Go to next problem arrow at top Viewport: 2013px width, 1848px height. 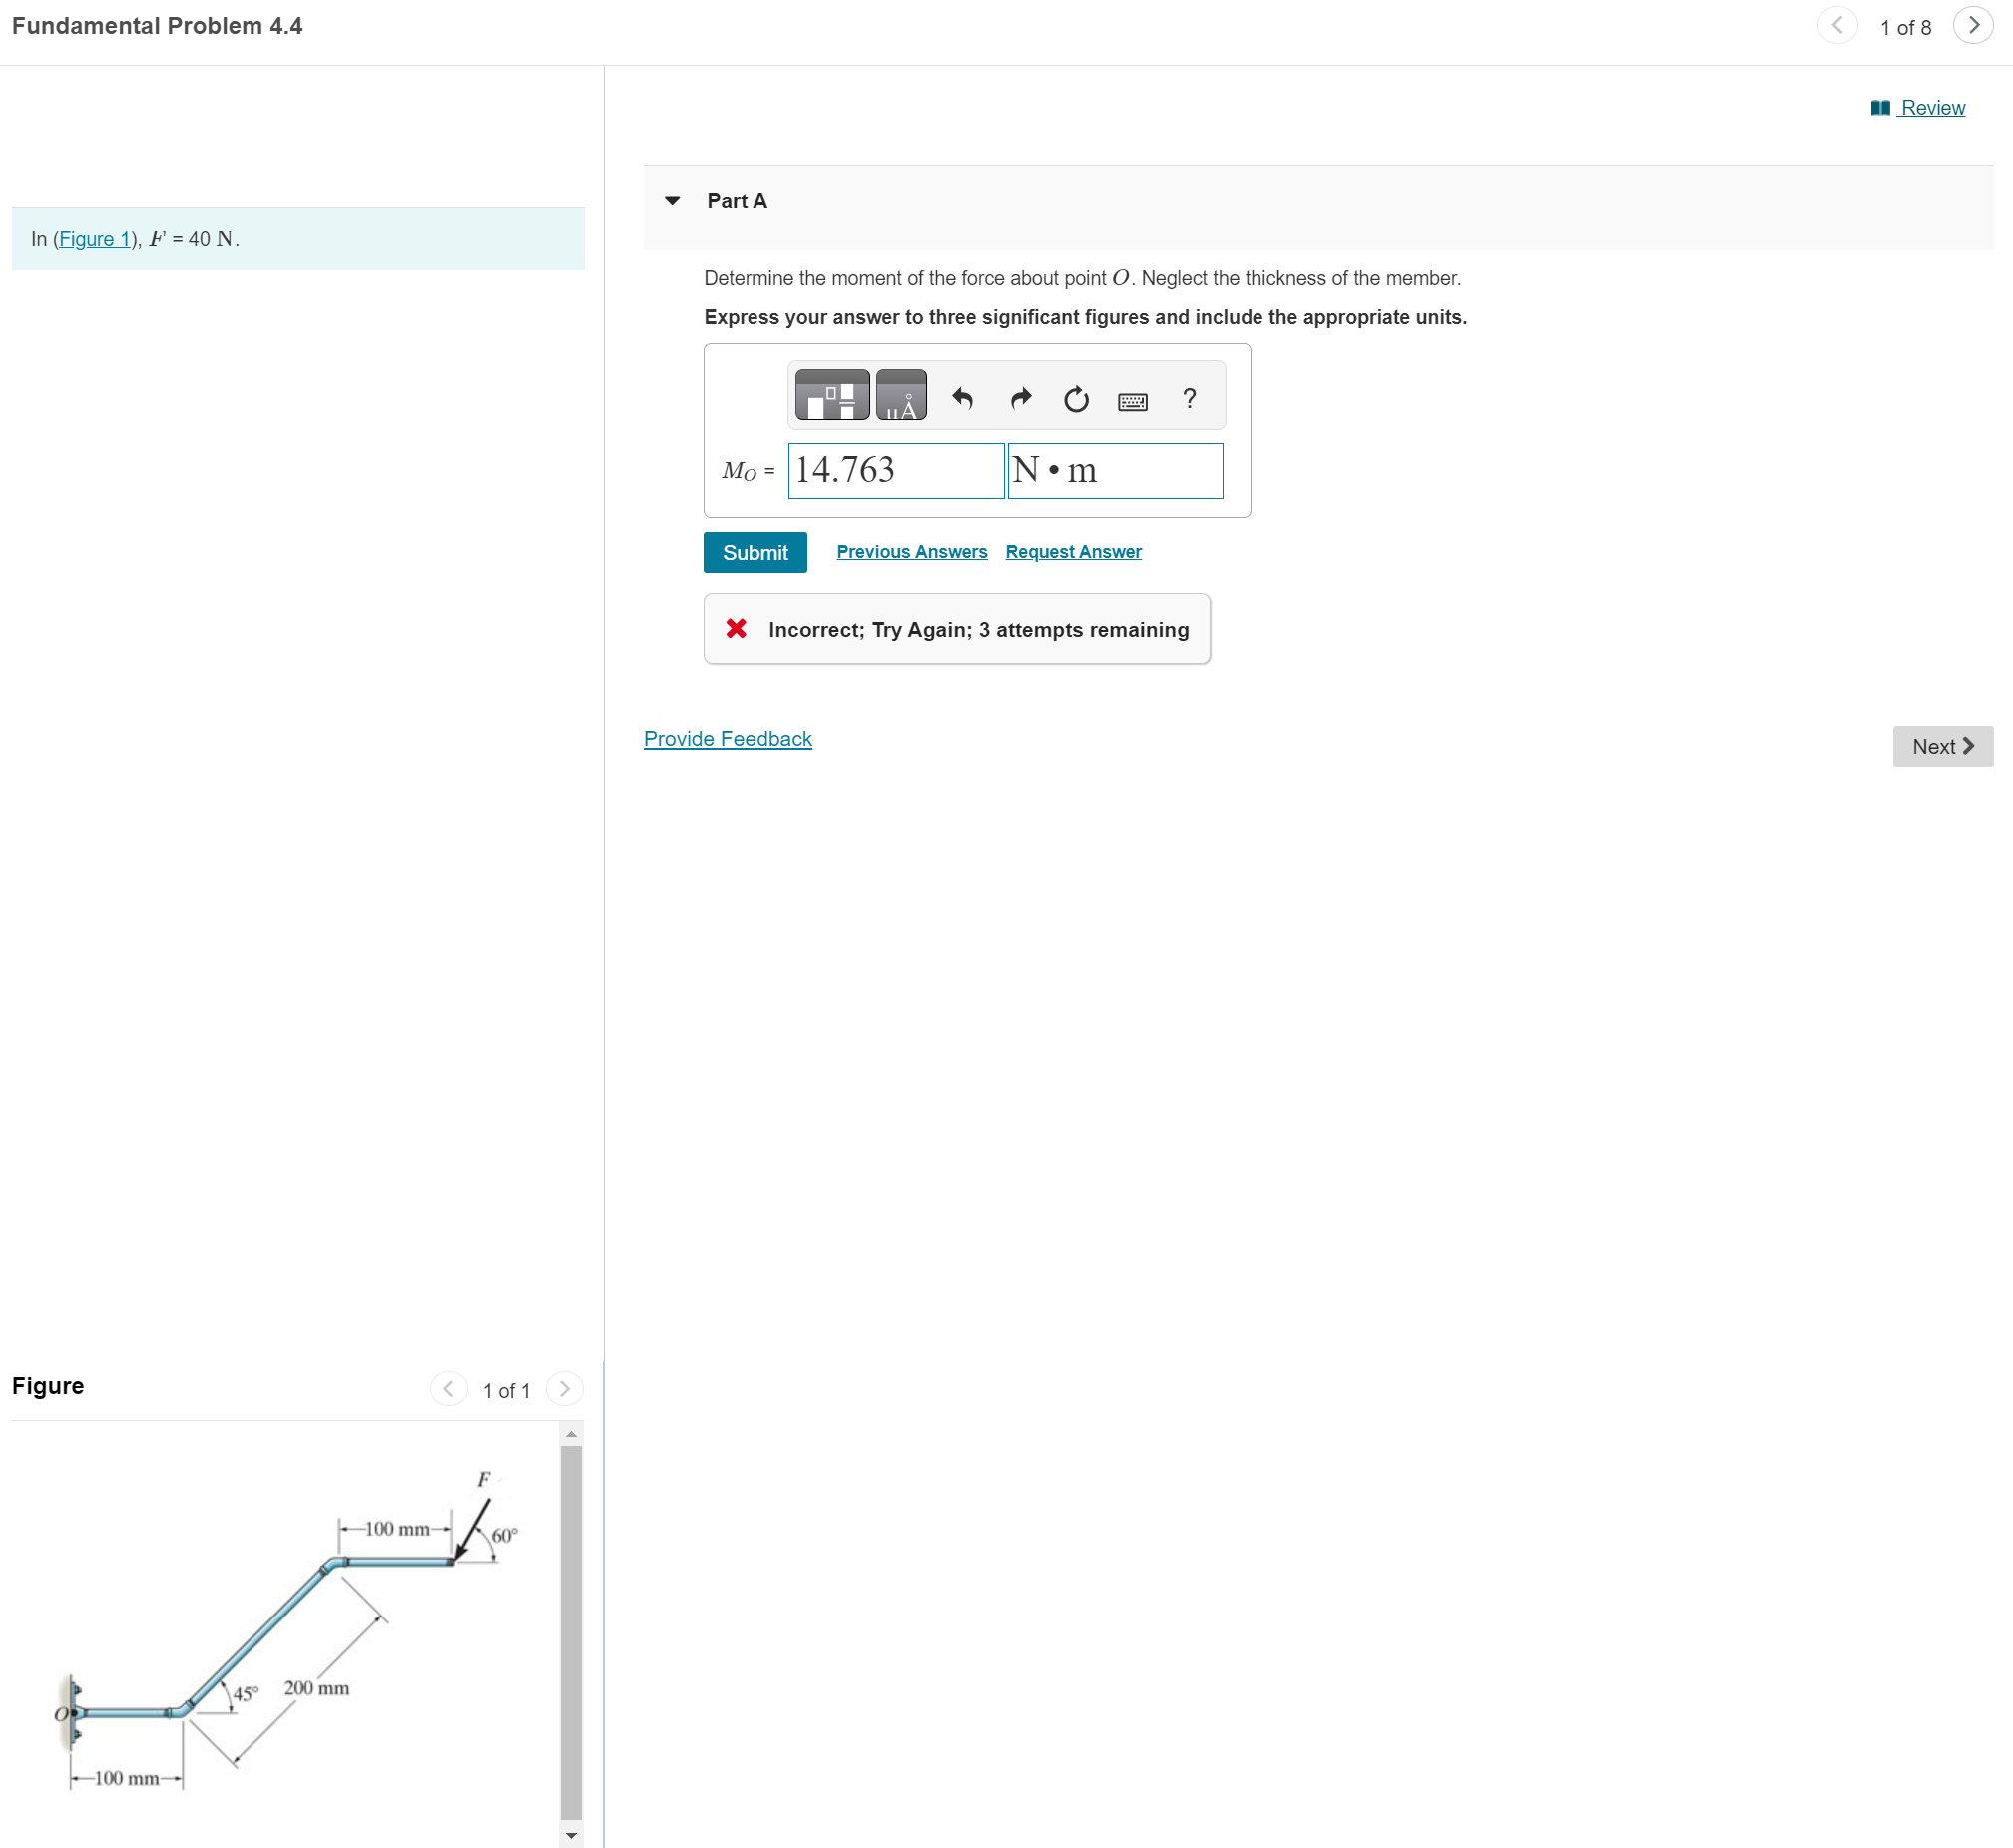click(1972, 25)
